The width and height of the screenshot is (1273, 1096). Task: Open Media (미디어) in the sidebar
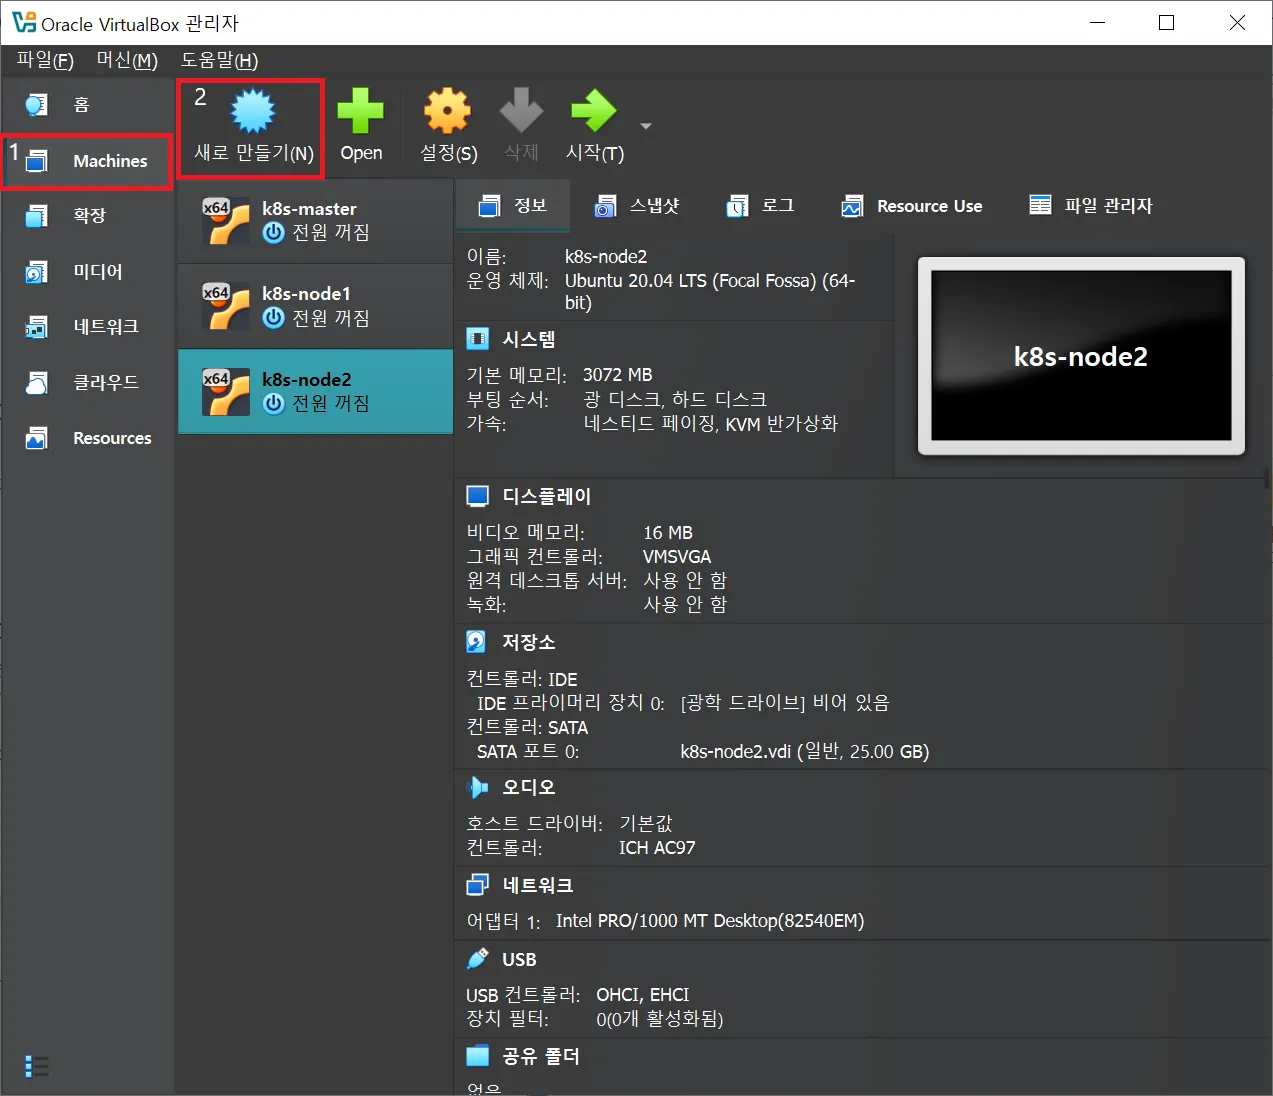click(x=87, y=271)
